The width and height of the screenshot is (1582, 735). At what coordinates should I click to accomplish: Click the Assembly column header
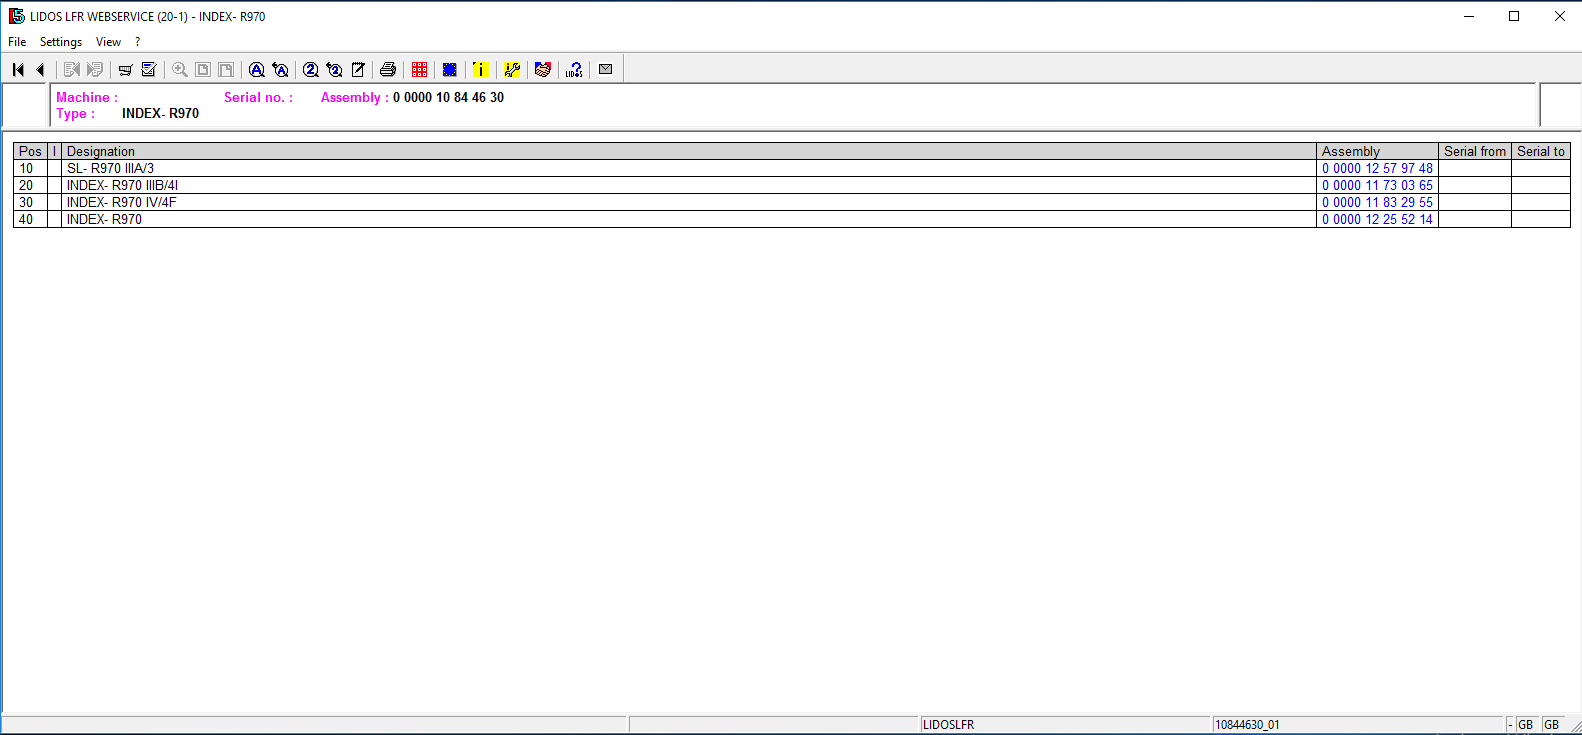(1377, 151)
